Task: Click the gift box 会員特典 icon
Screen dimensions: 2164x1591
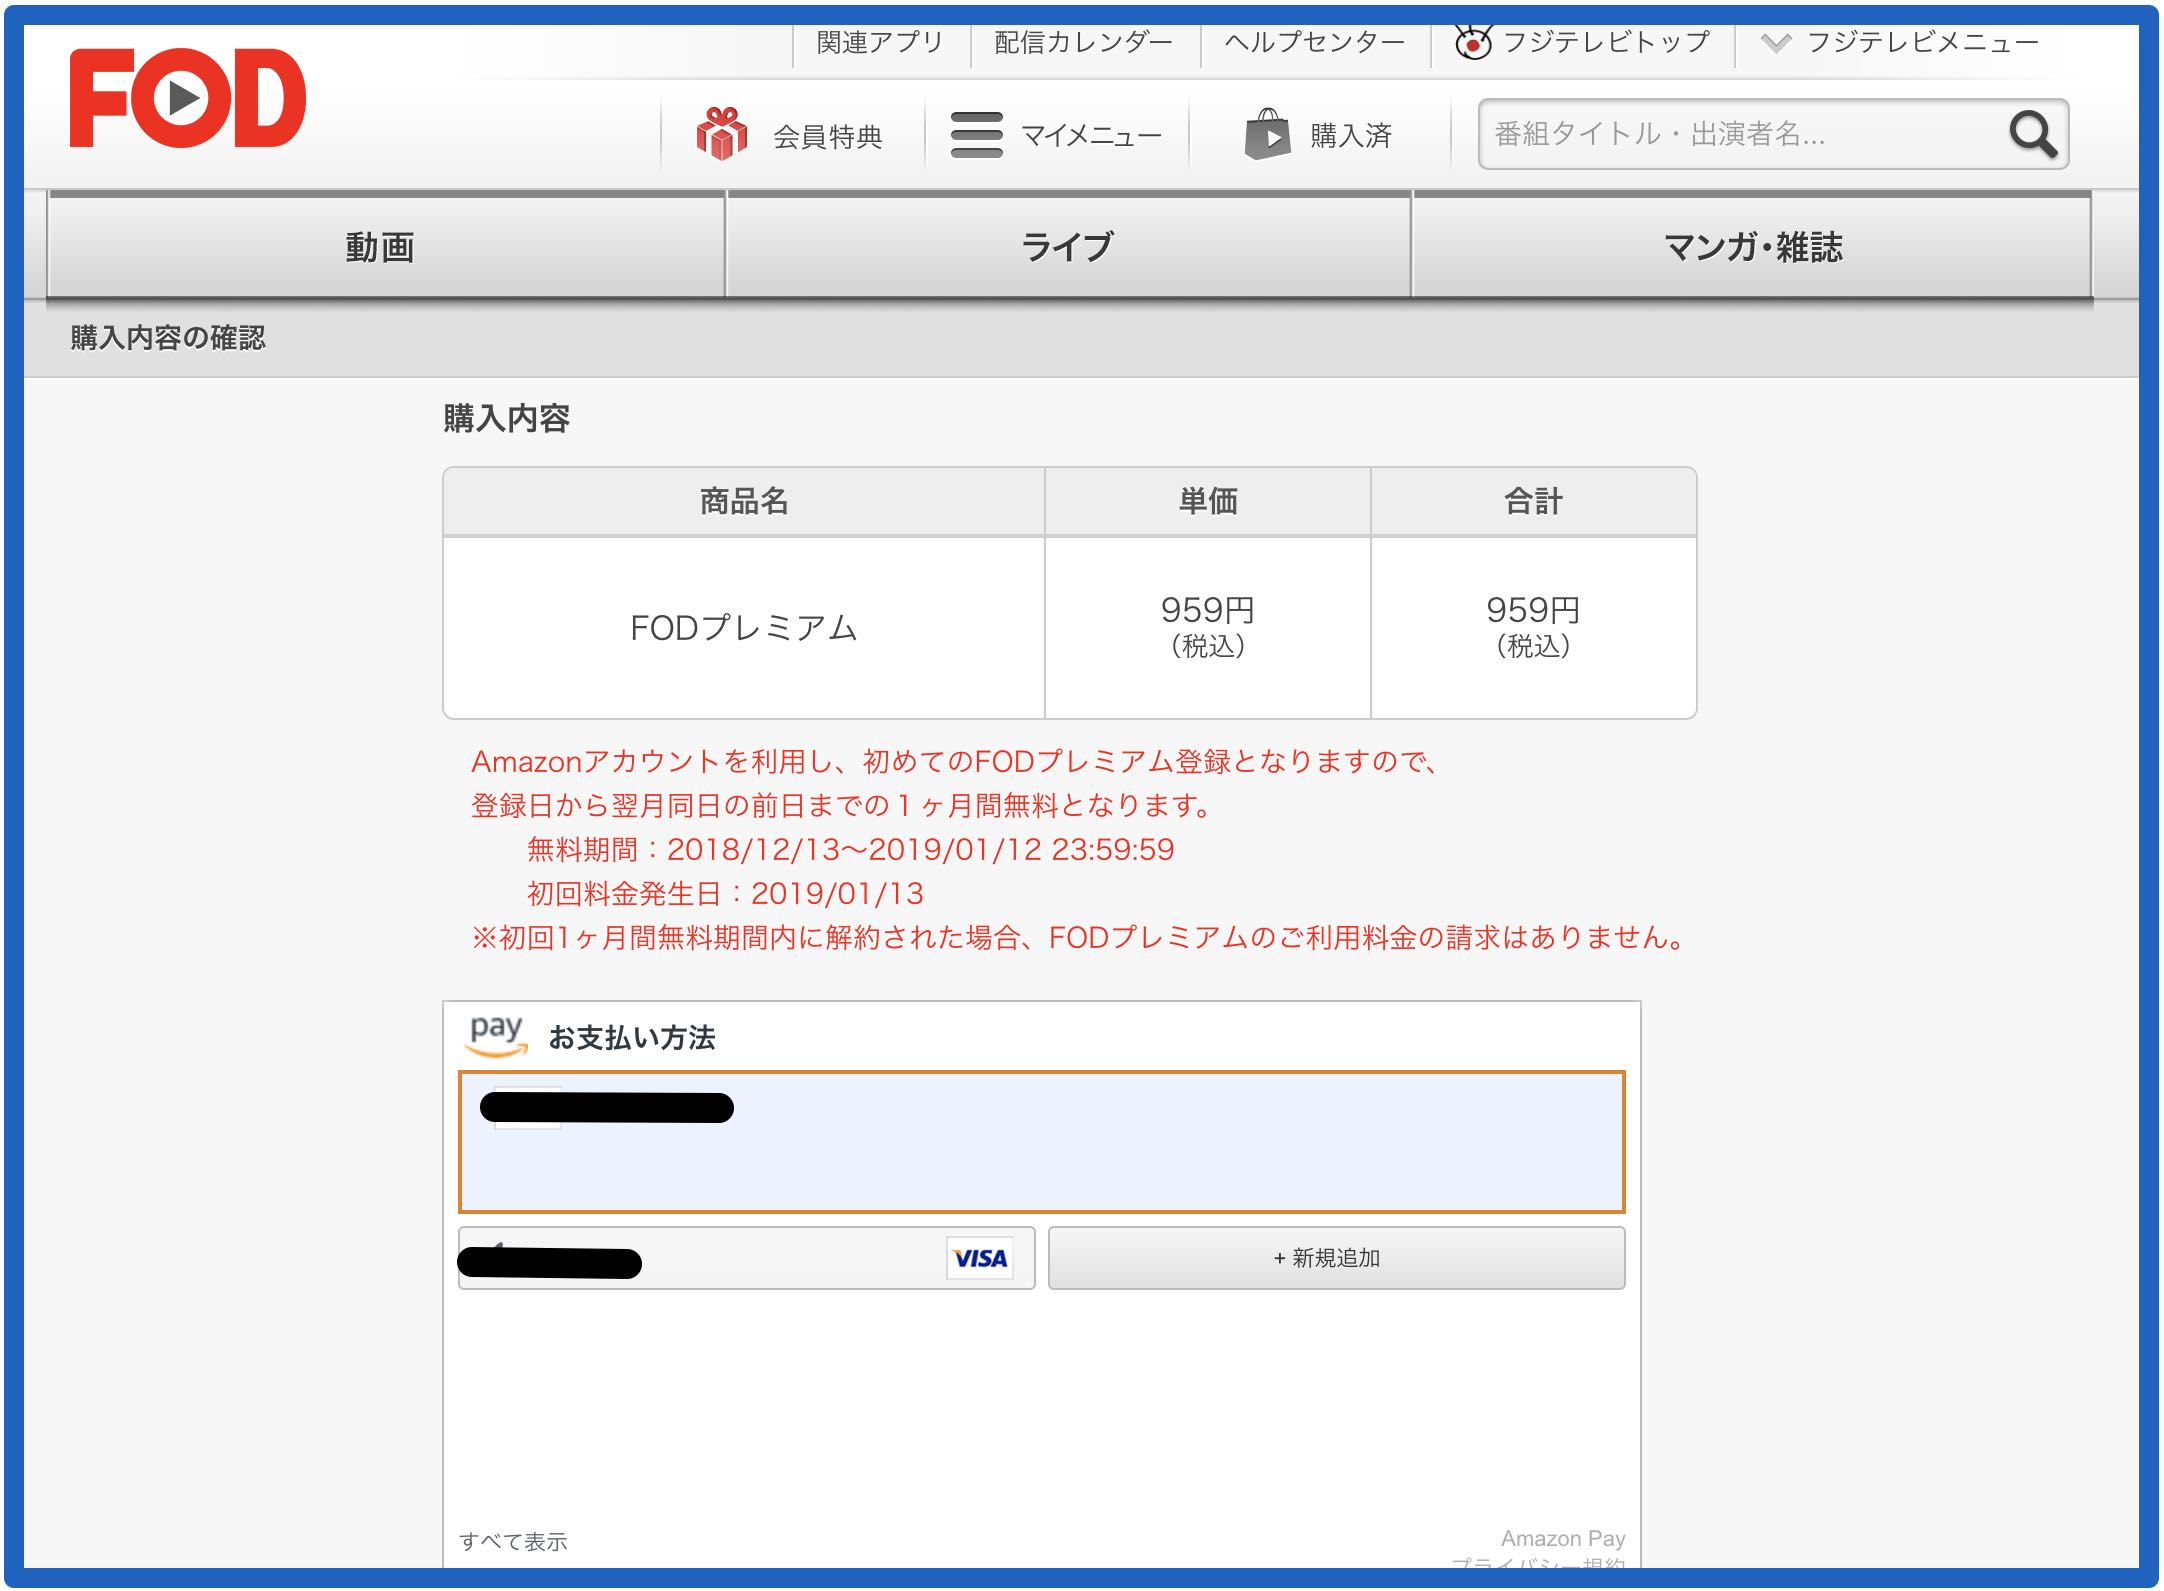Action: pyautogui.click(x=721, y=134)
